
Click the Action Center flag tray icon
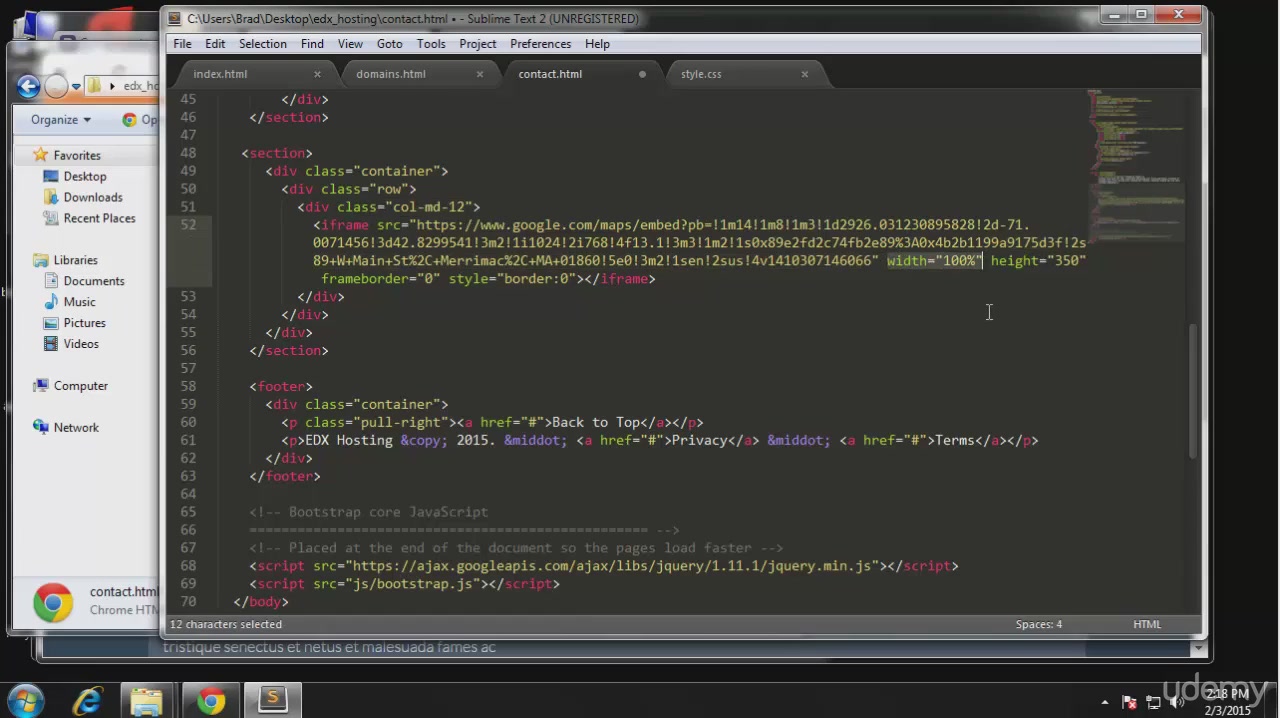[x=1130, y=702]
